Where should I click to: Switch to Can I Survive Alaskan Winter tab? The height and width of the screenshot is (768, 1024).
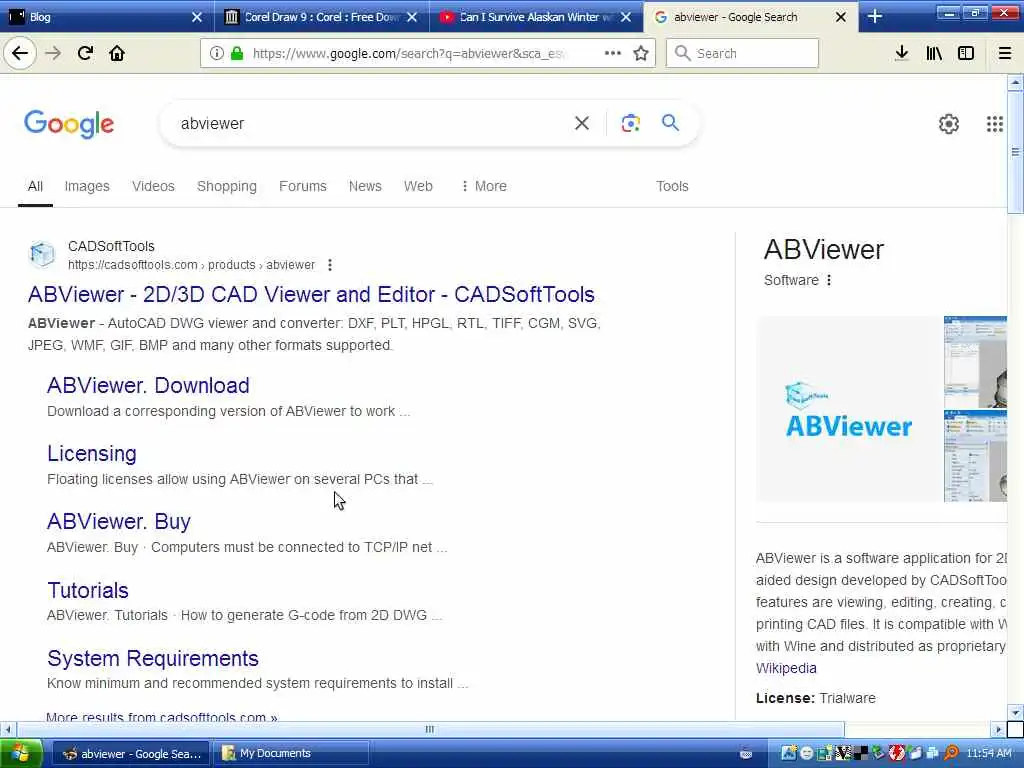pos(536,17)
